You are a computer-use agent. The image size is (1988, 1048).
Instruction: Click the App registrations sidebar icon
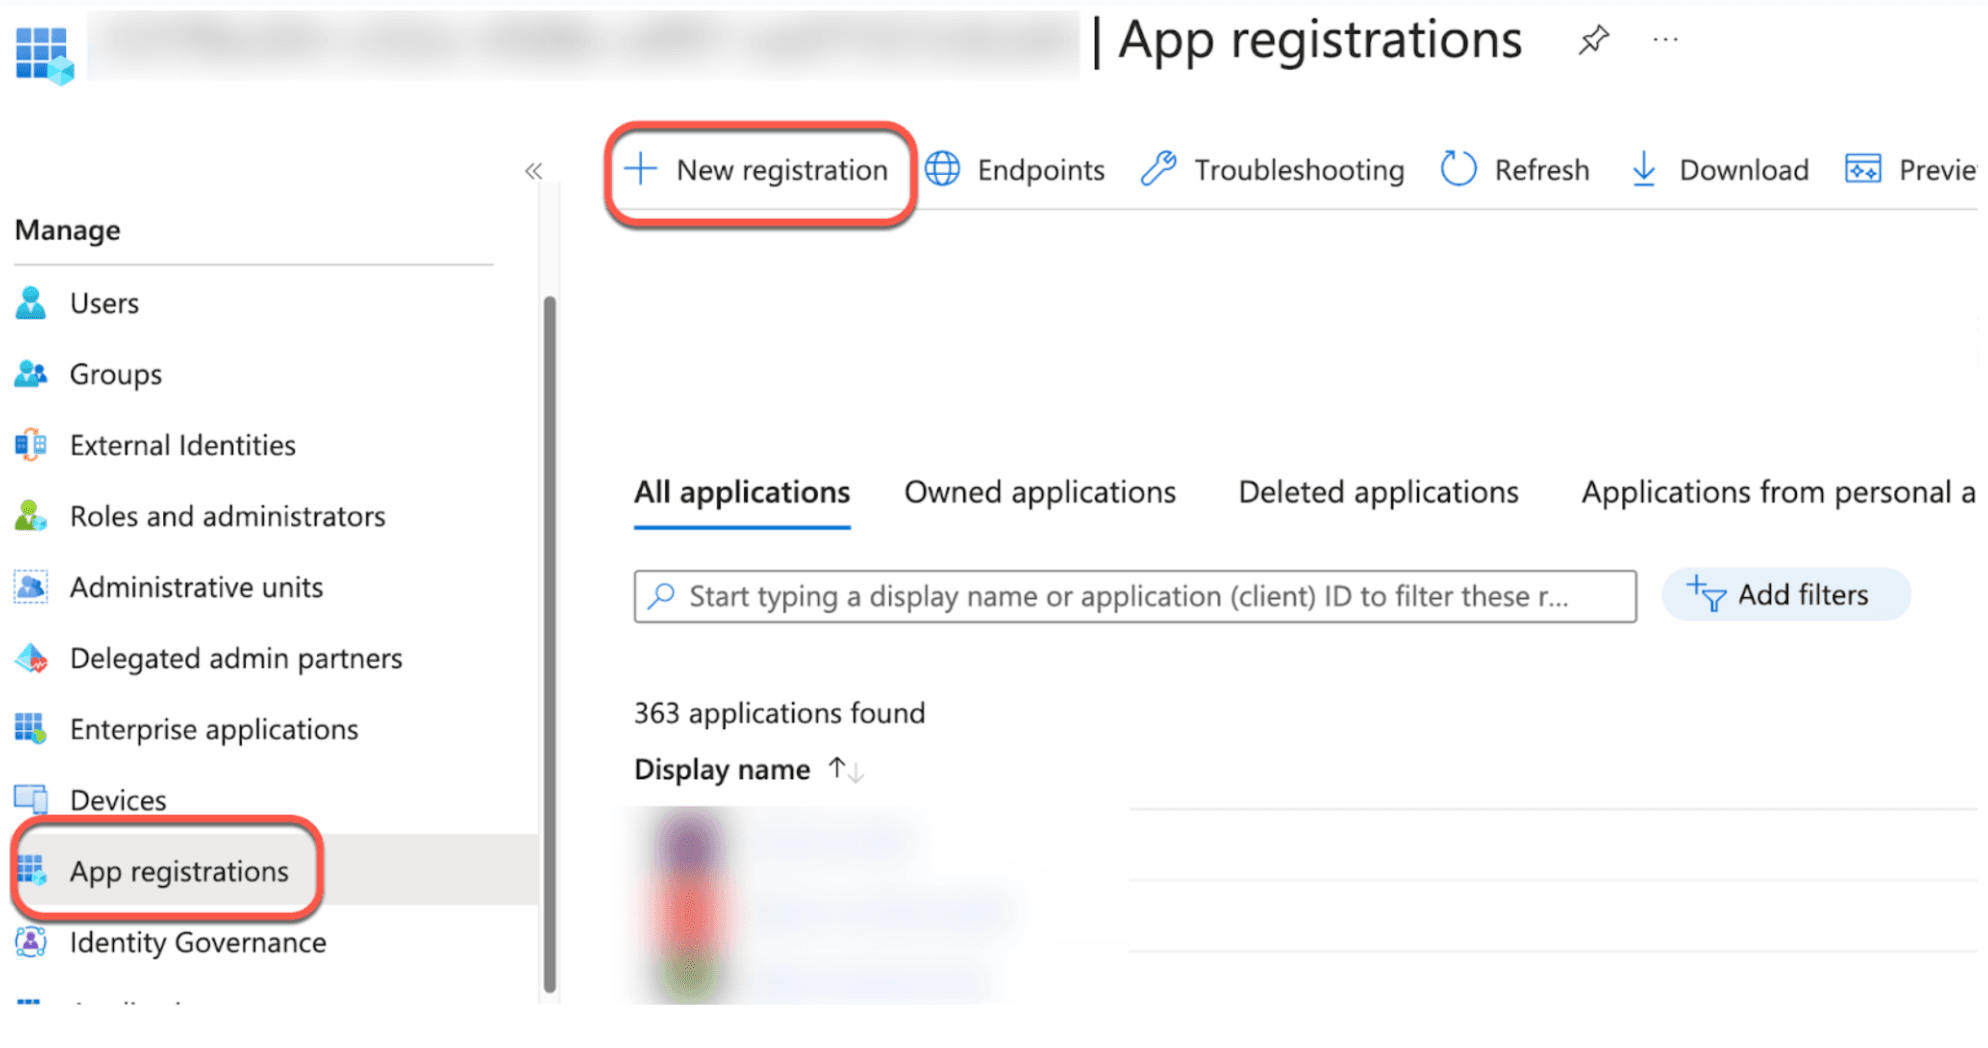[x=31, y=871]
